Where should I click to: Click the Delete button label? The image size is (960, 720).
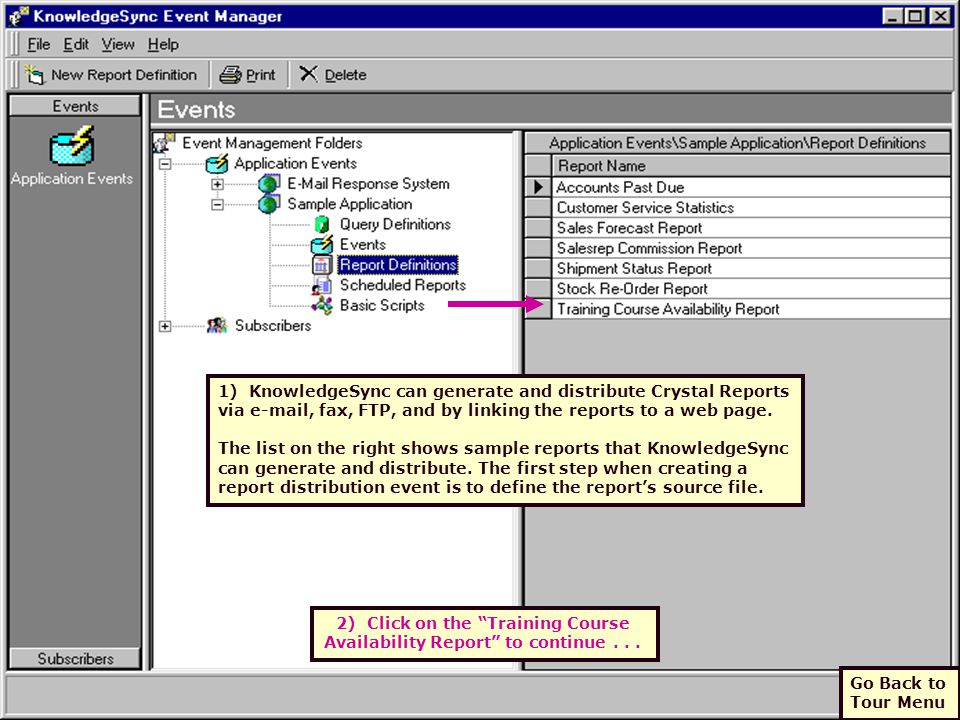[x=345, y=75]
